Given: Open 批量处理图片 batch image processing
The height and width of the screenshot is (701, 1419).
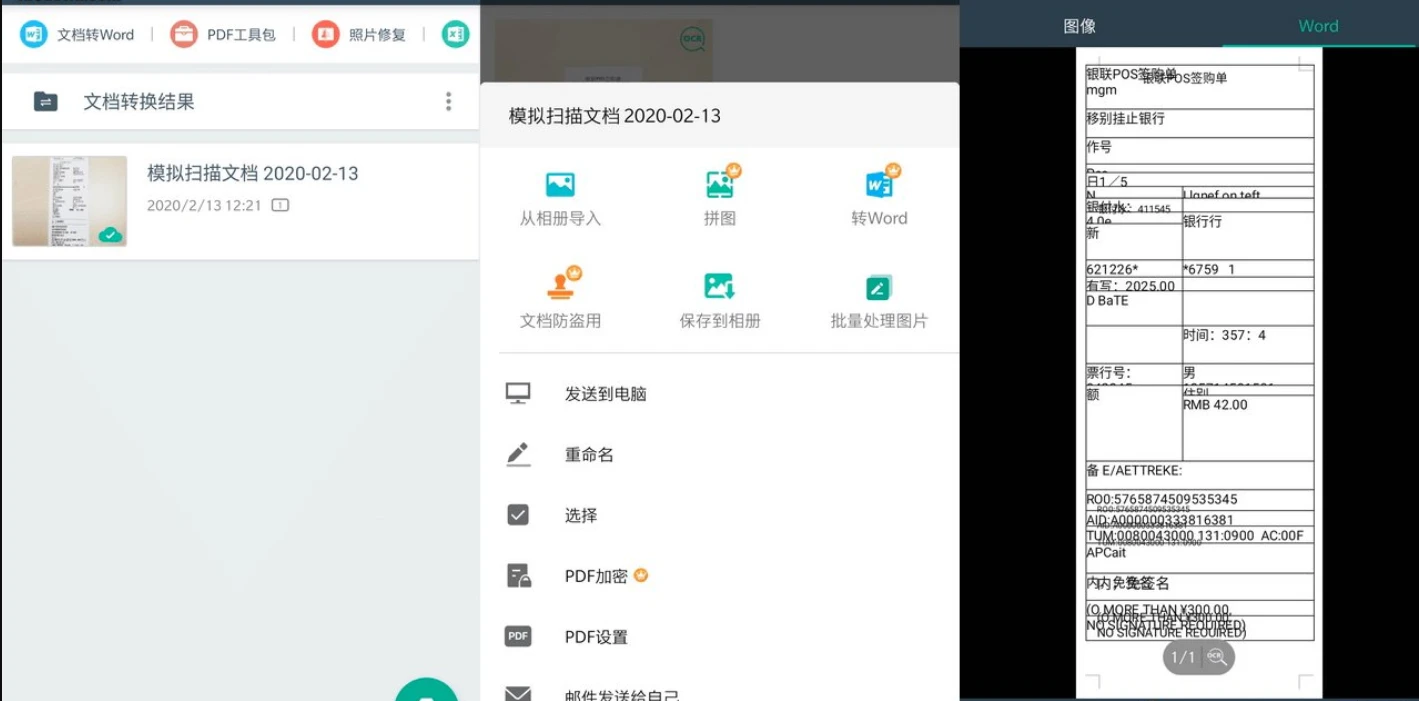Looking at the screenshot, I should pos(878,299).
